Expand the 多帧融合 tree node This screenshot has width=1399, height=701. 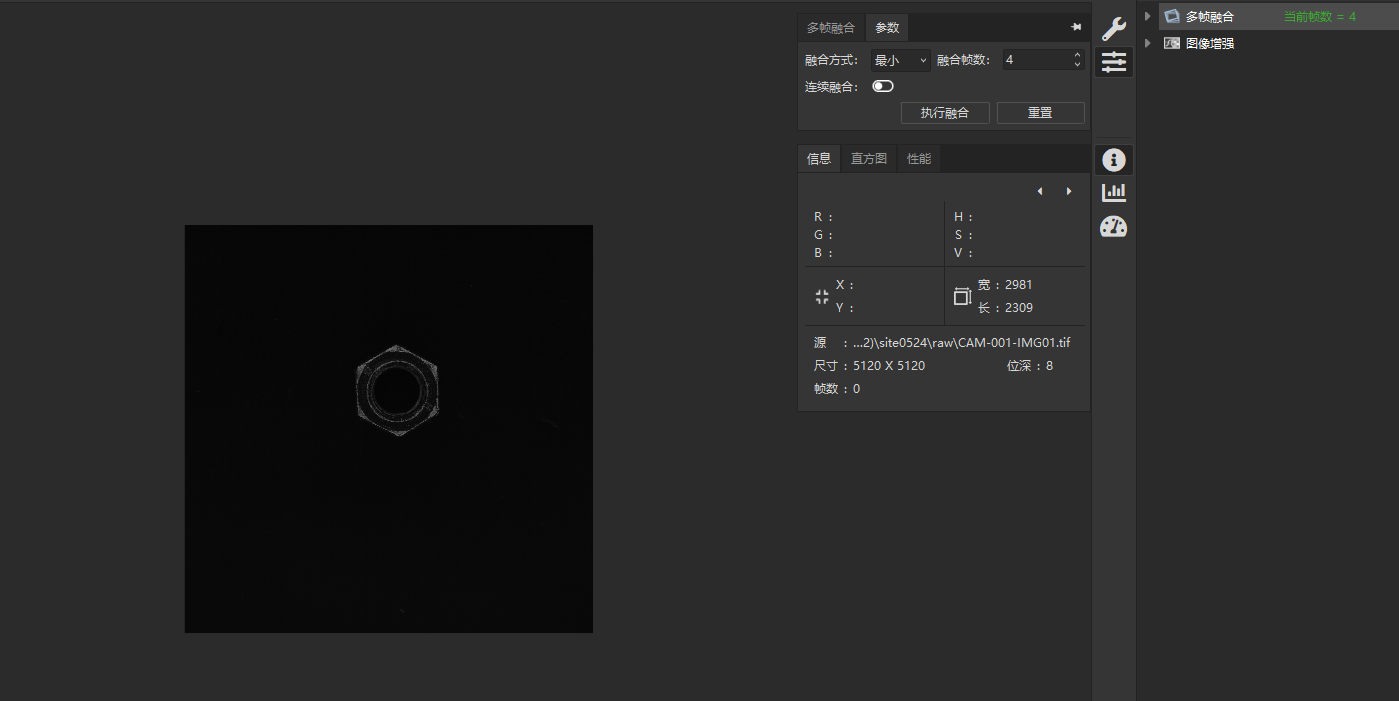click(1148, 16)
